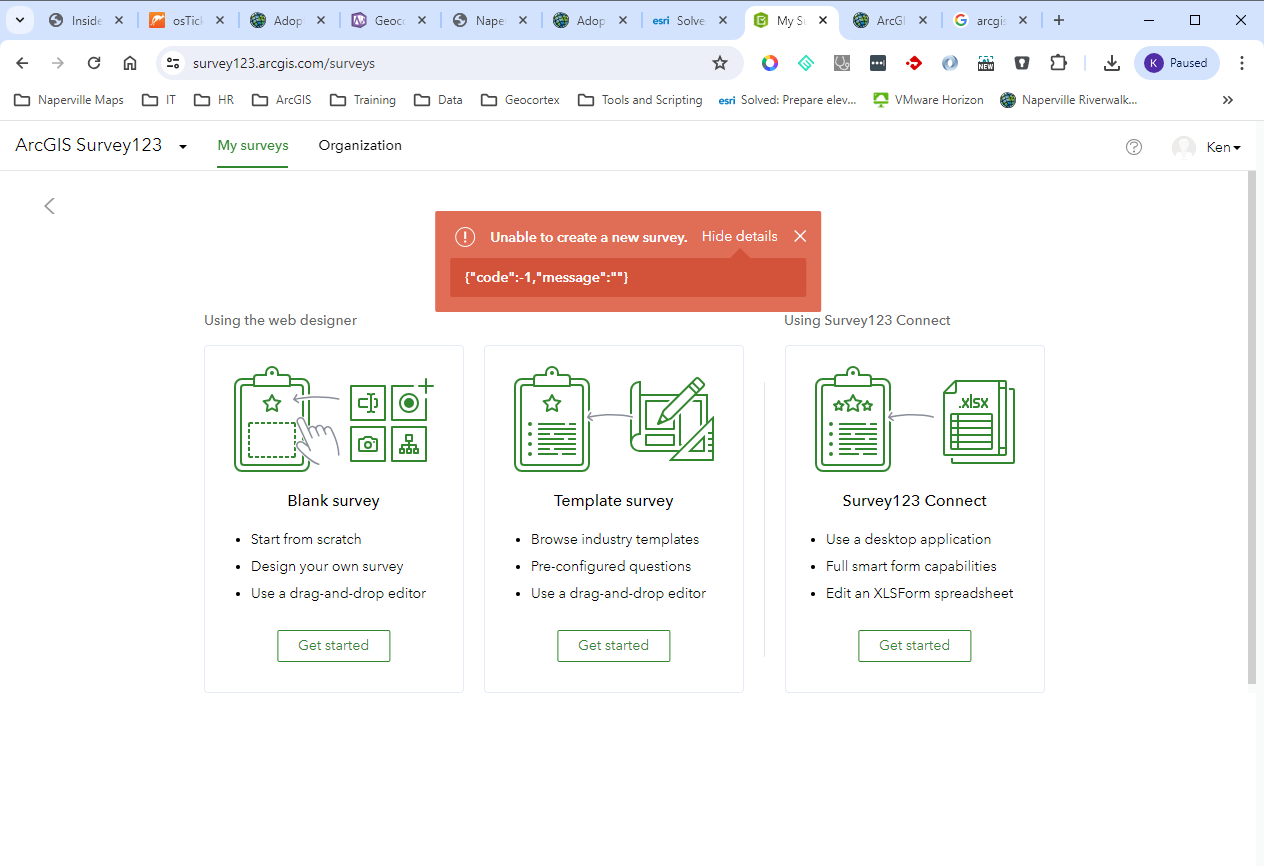Open the browser home page icon

point(130,63)
